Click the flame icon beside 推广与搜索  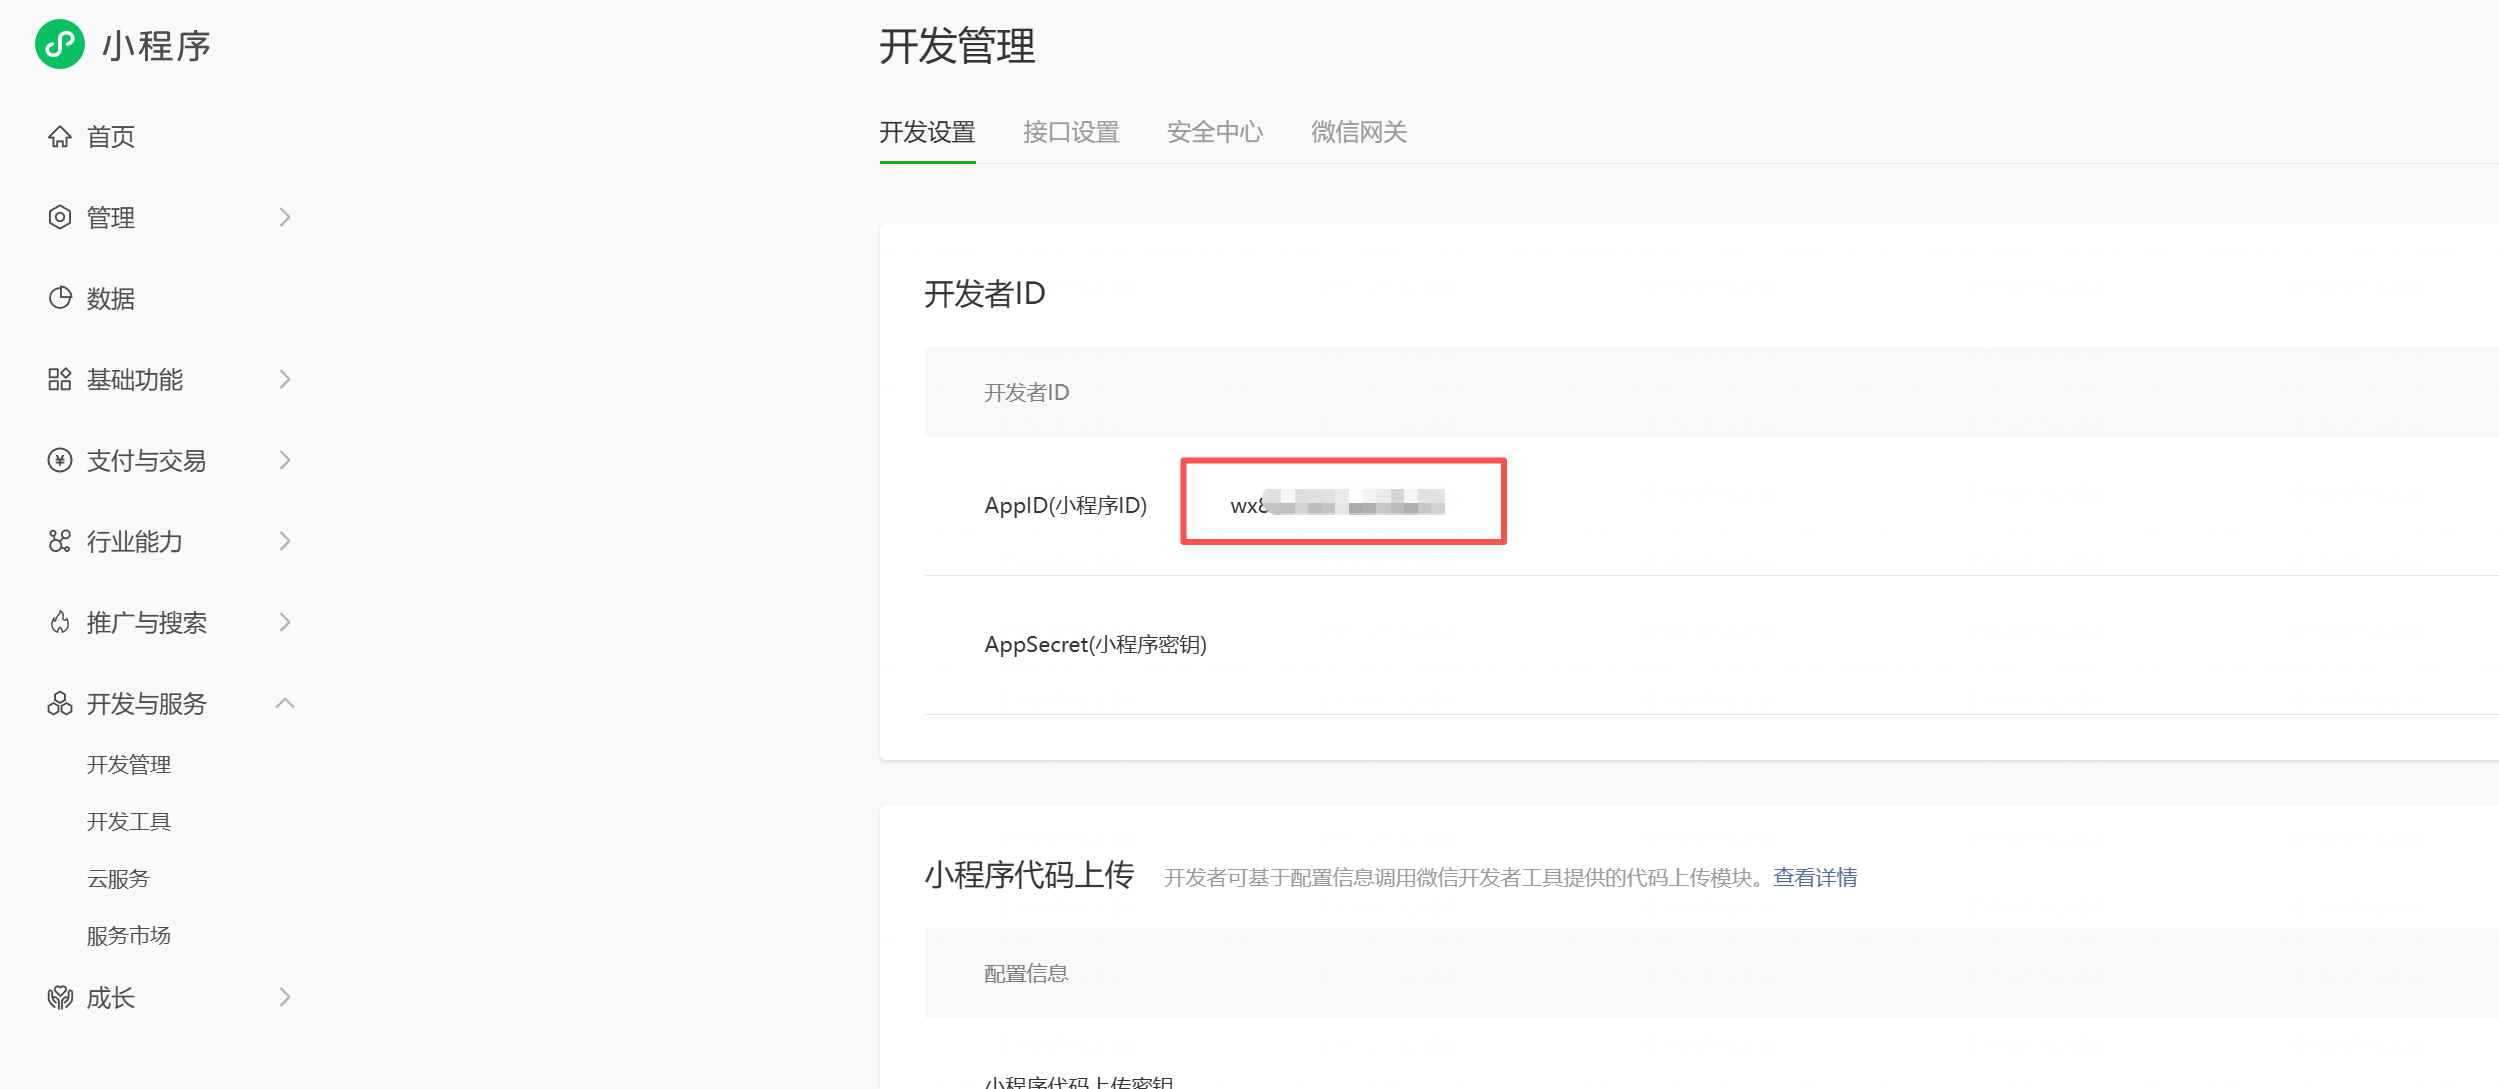pos(60,622)
